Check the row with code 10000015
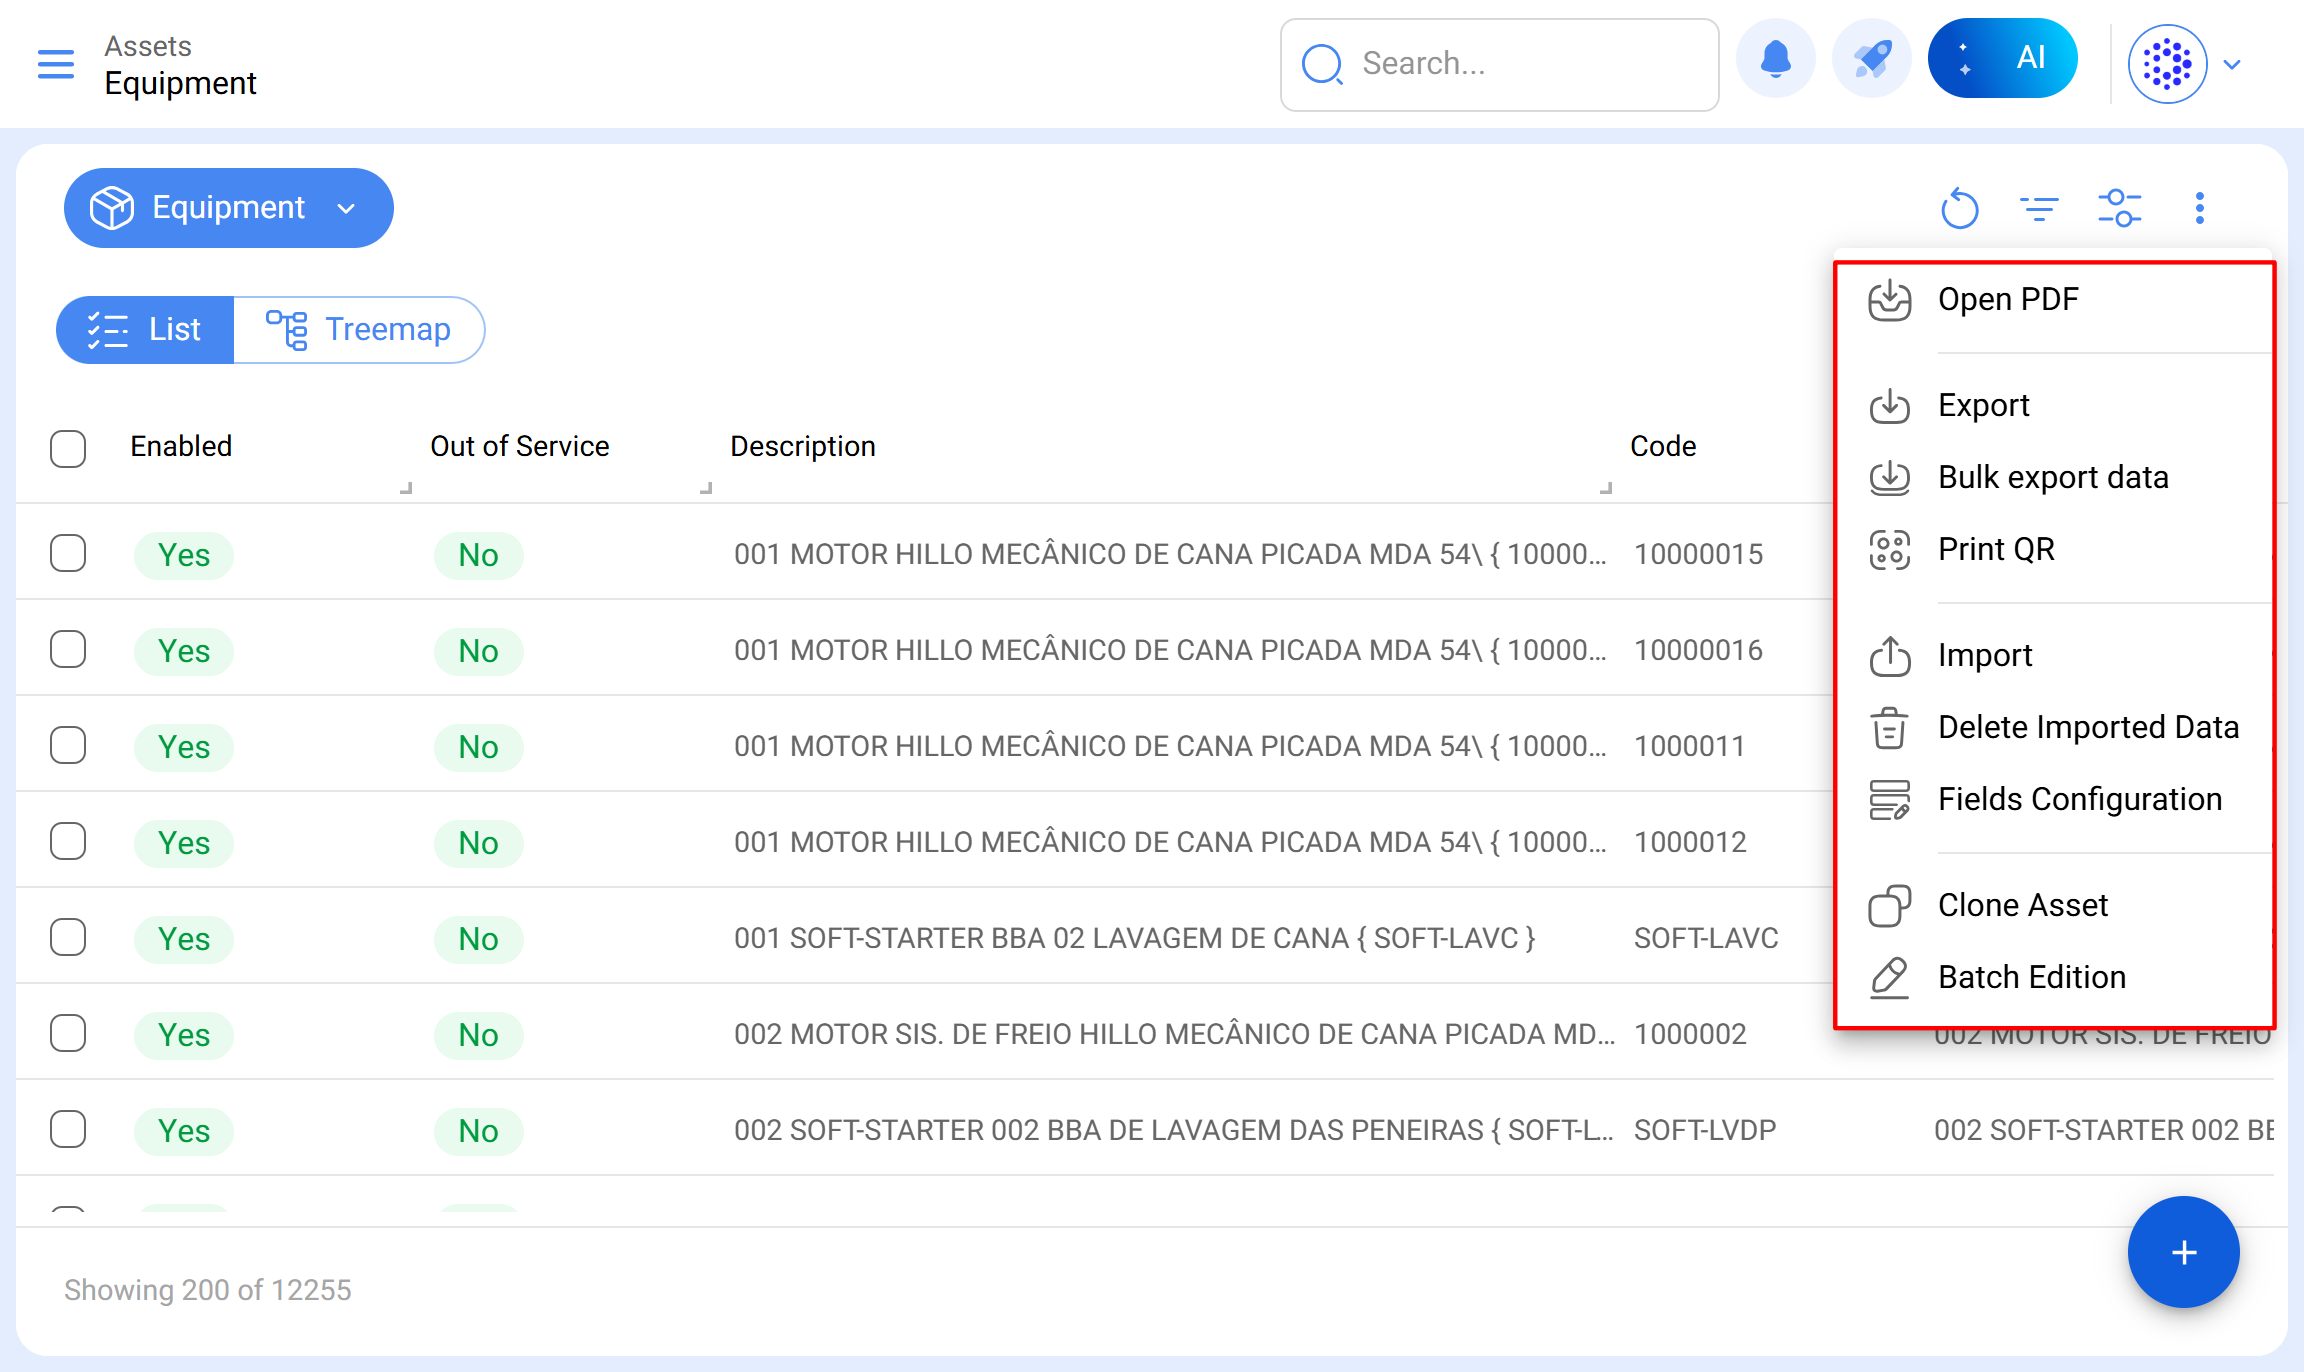Viewport: 2304px width, 1372px height. 68,553
